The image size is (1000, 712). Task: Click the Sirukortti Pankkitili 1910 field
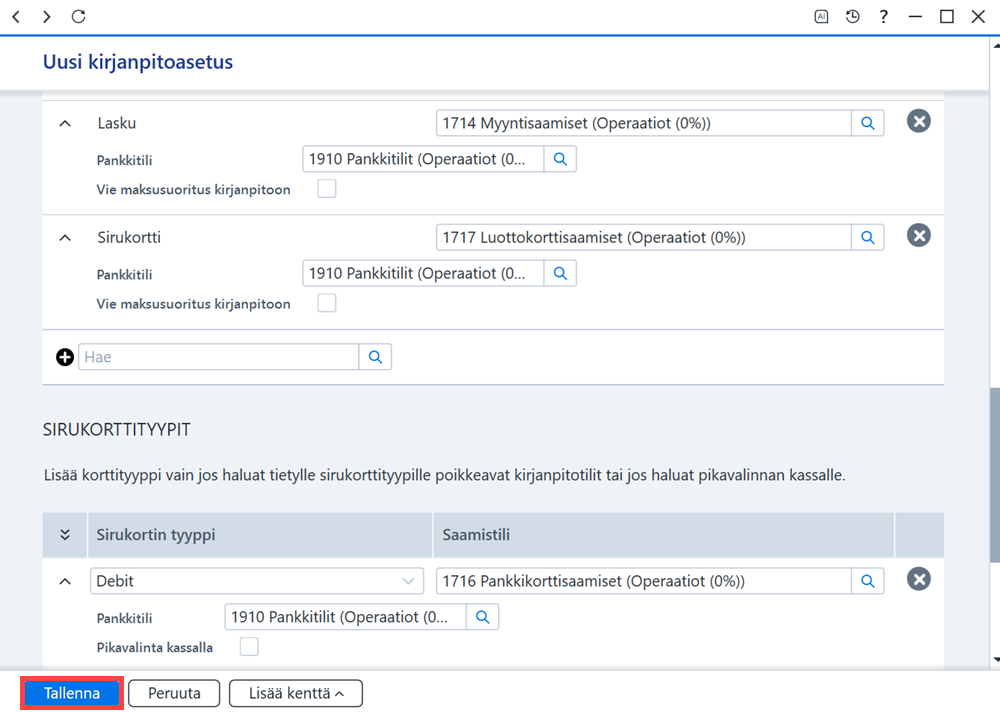(x=423, y=273)
